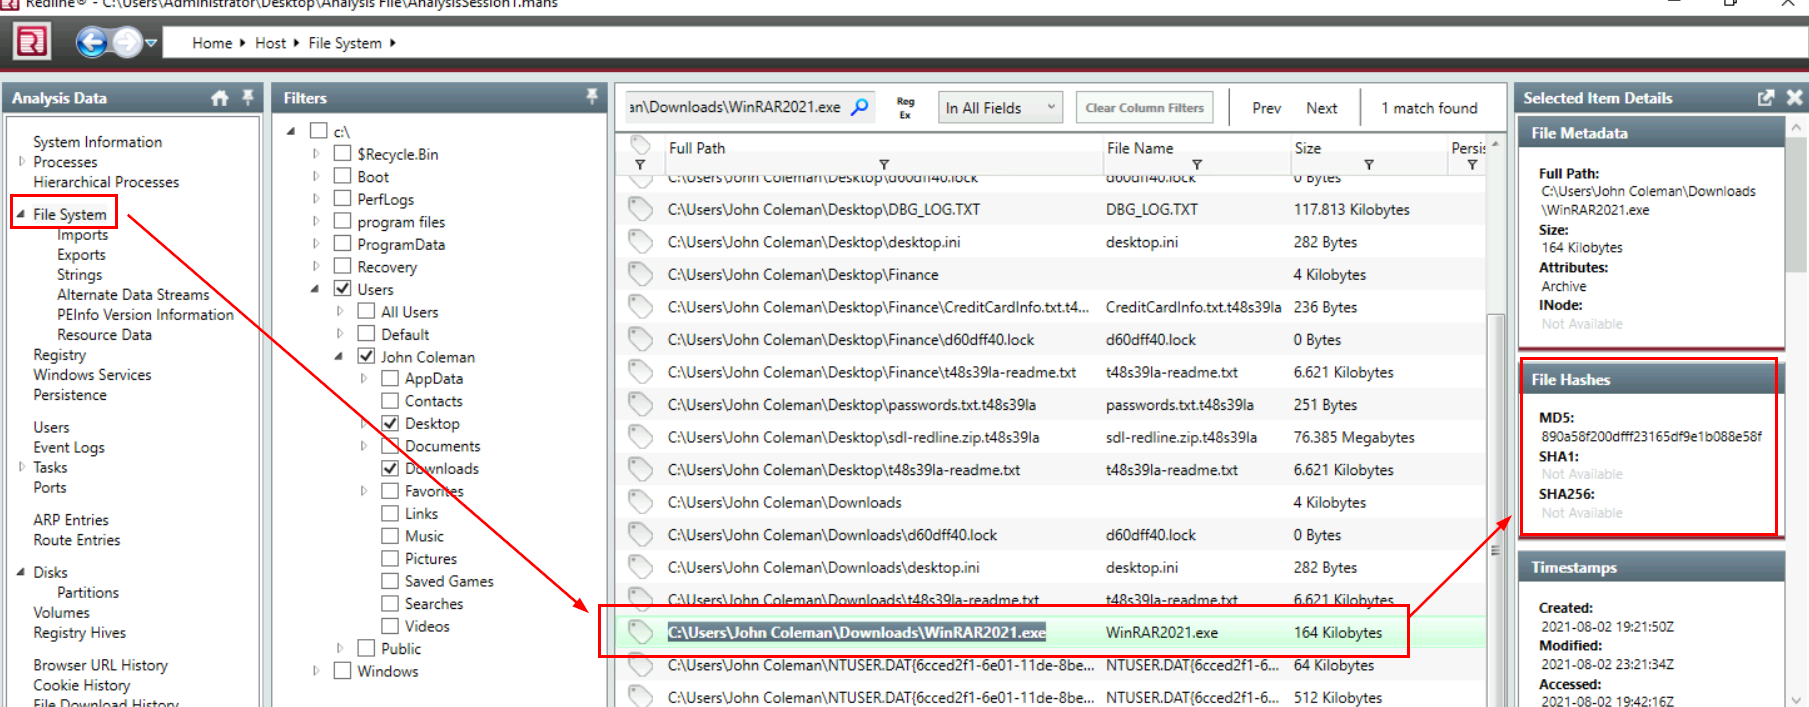Pop out the Selected Item Details panel
The width and height of the screenshot is (1809, 707).
(1766, 98)
